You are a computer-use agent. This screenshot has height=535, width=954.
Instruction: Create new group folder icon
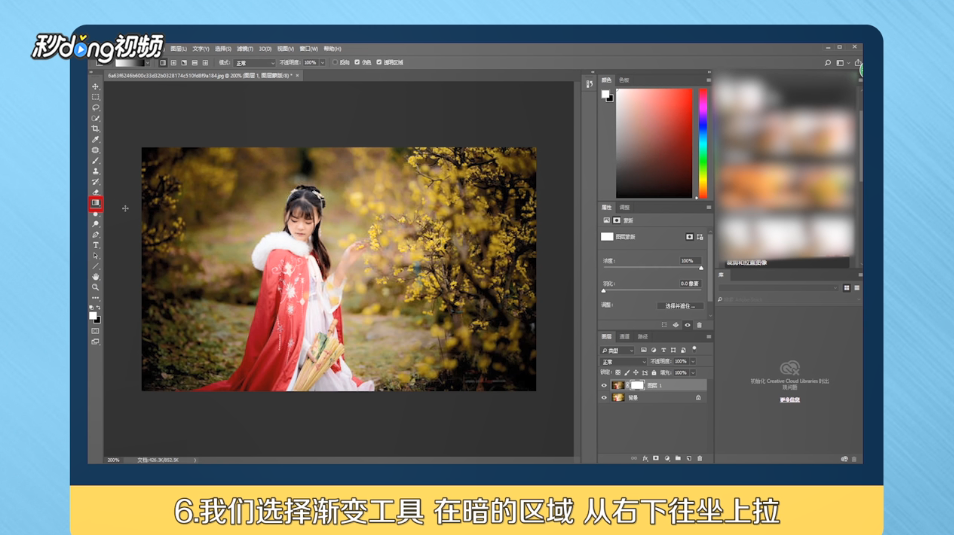(678, 458)
